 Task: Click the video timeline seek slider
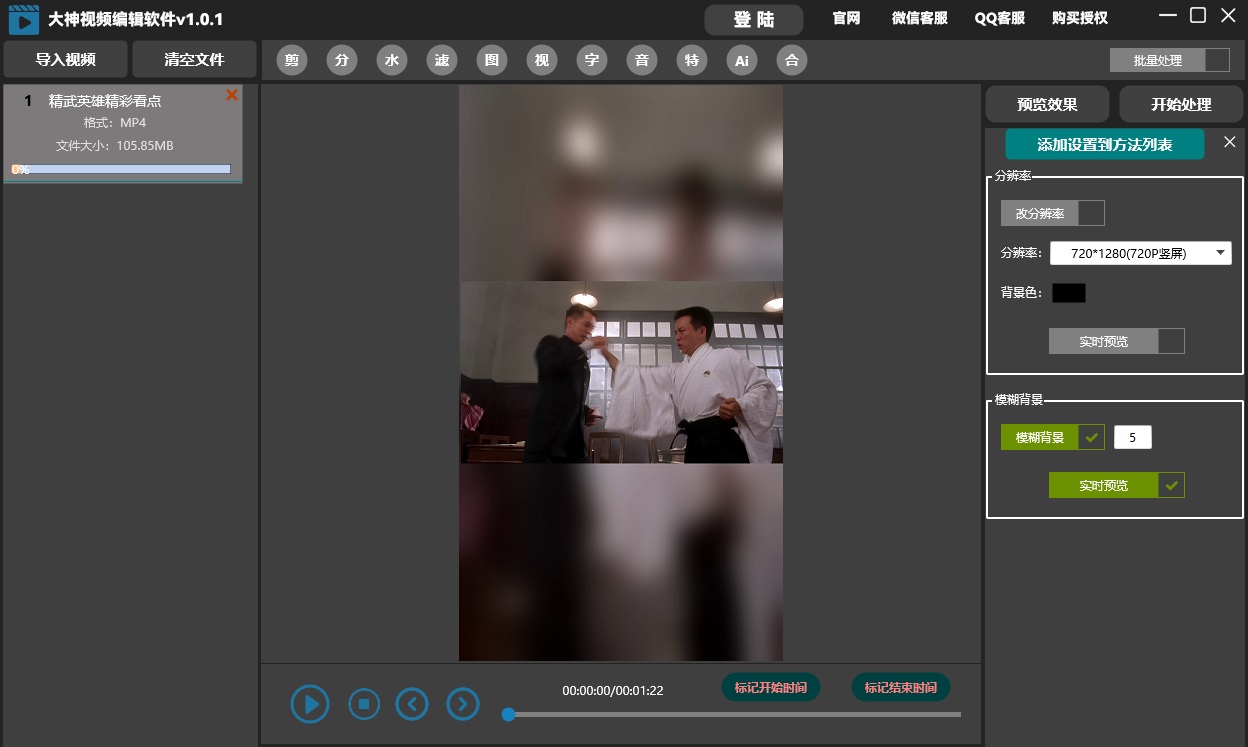(x=732, y=714)
